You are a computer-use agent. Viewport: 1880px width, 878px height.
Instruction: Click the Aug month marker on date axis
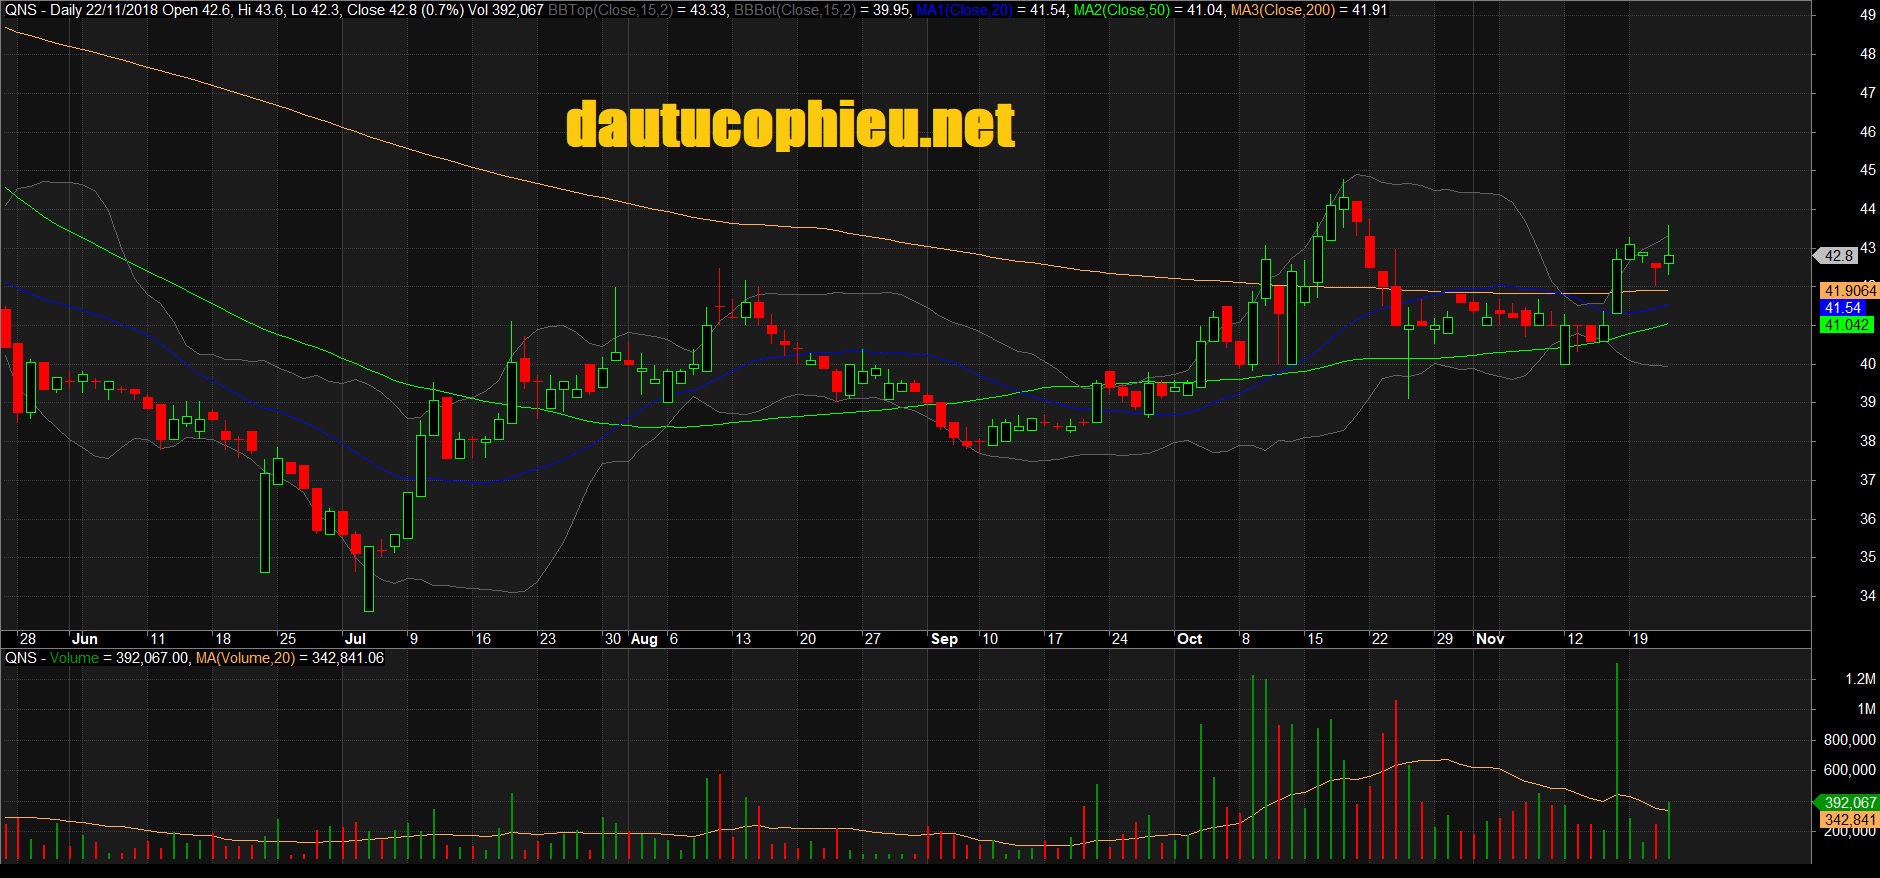[644, 639]
